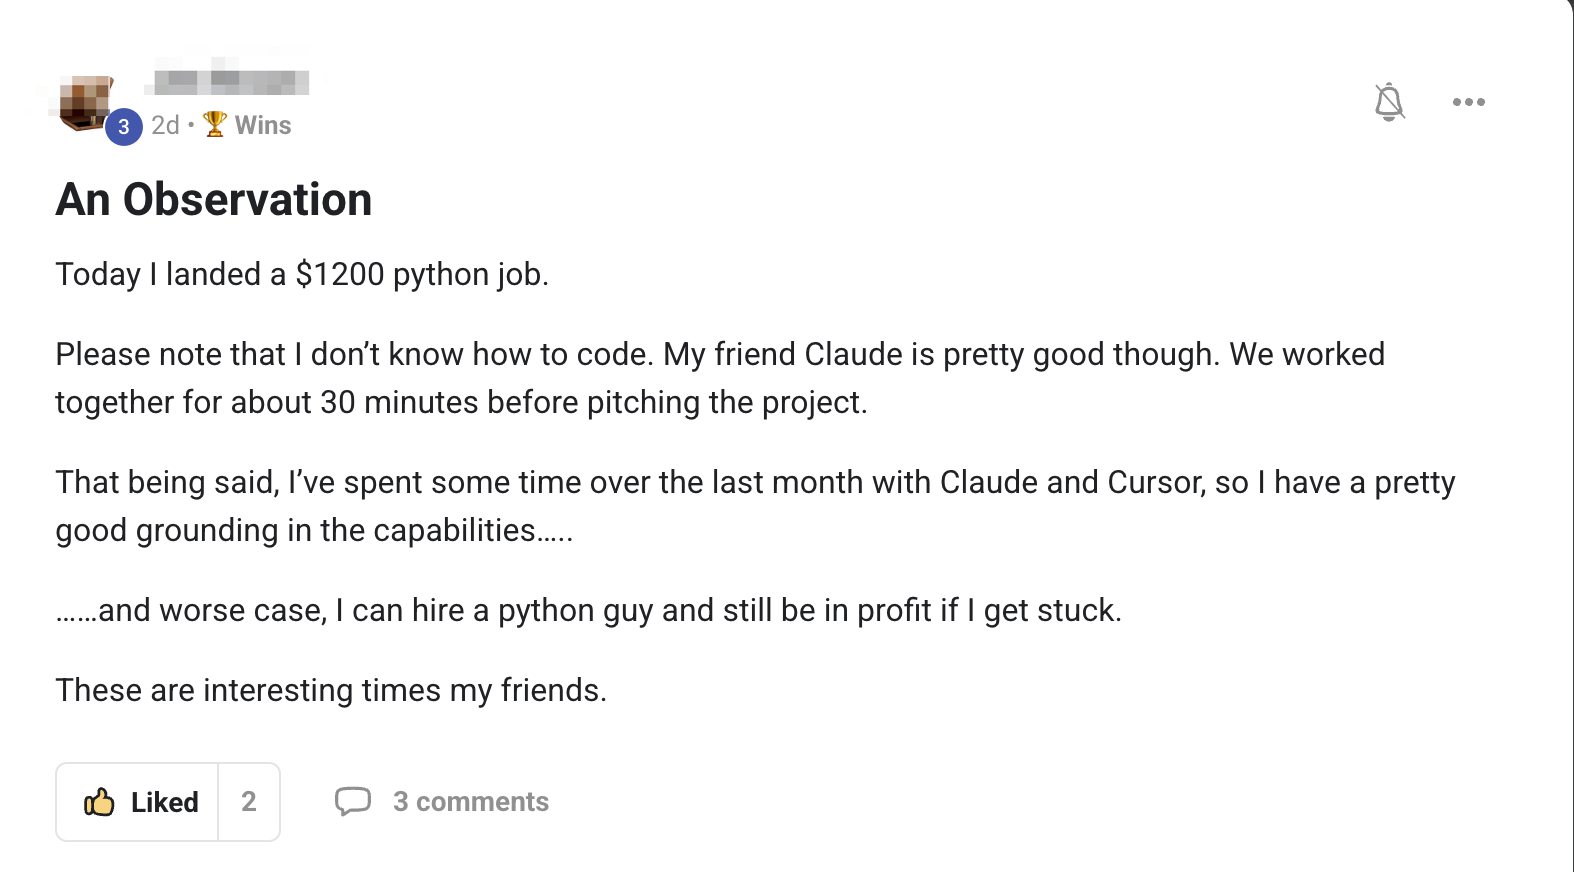
Task: Toggle the post notification bell icon
Action: pos(1389,102)
